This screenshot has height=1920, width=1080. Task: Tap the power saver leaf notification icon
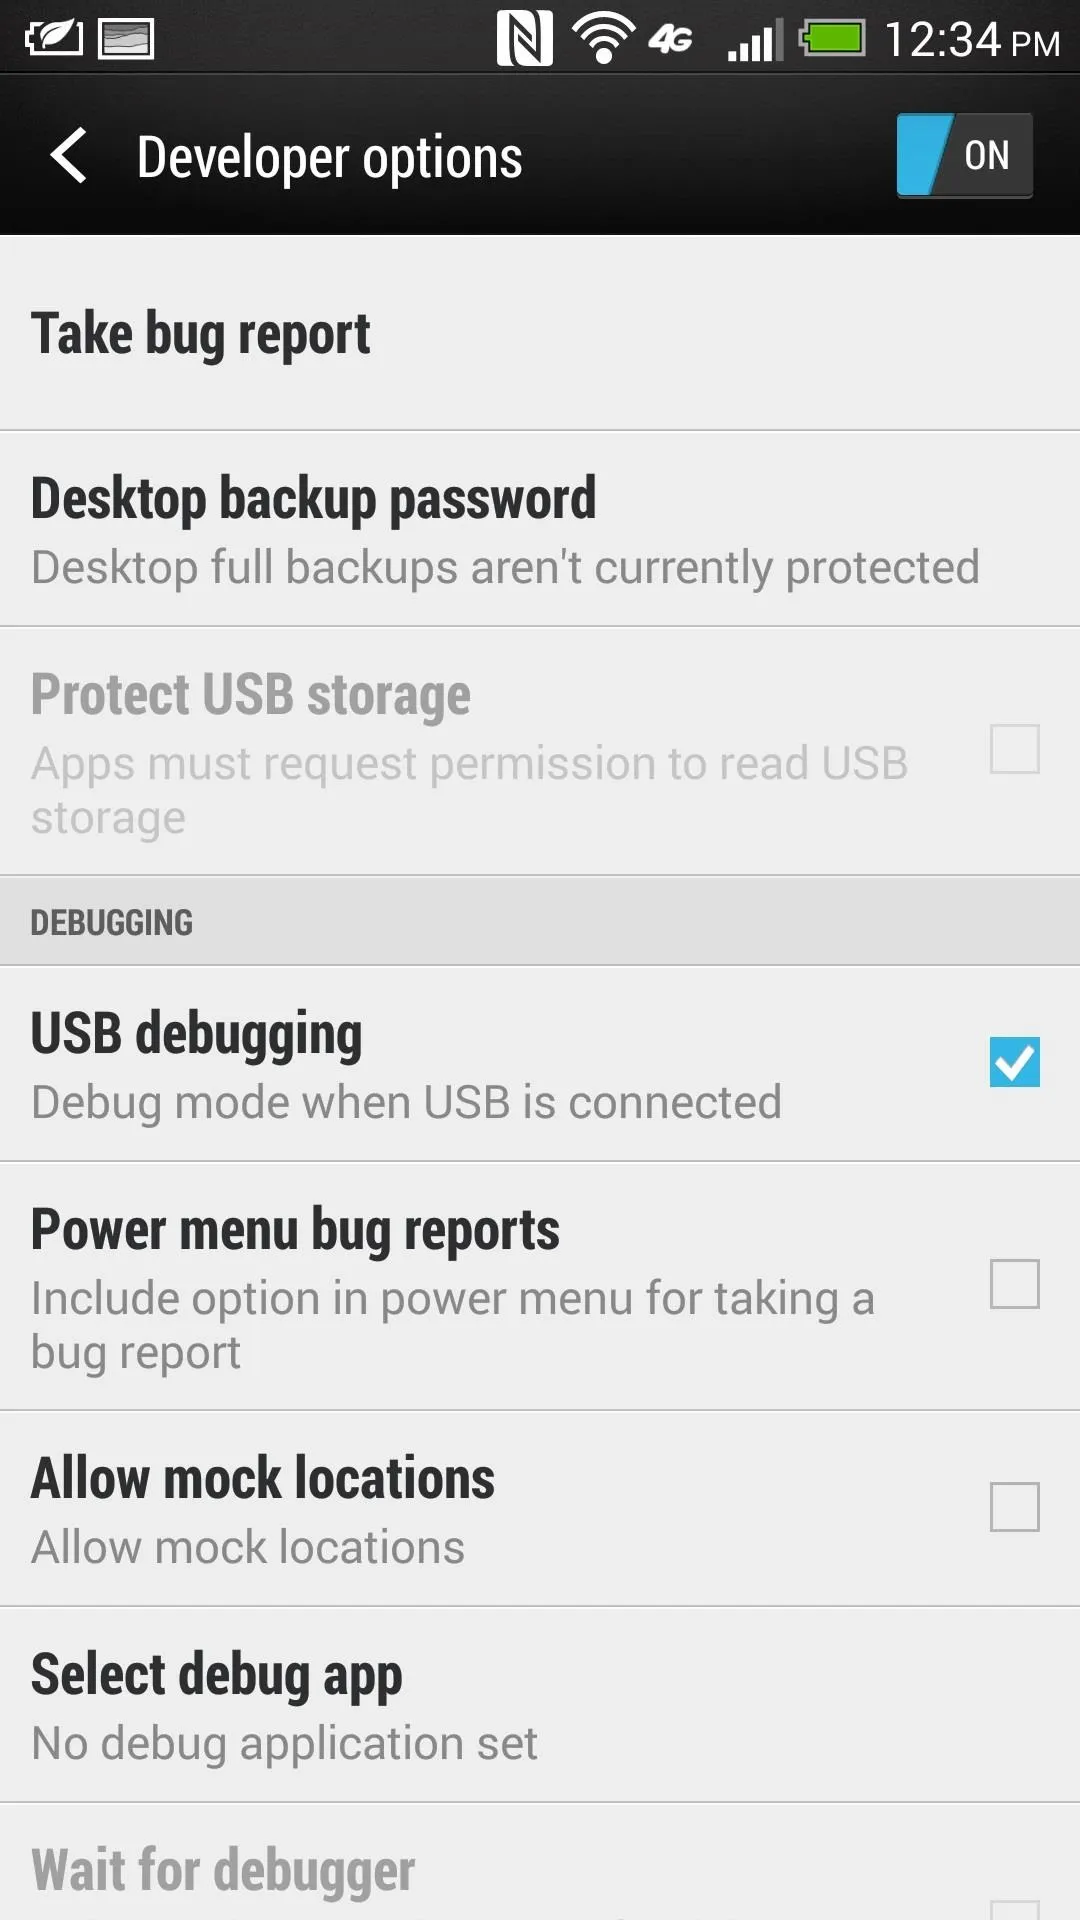point(53,39)
